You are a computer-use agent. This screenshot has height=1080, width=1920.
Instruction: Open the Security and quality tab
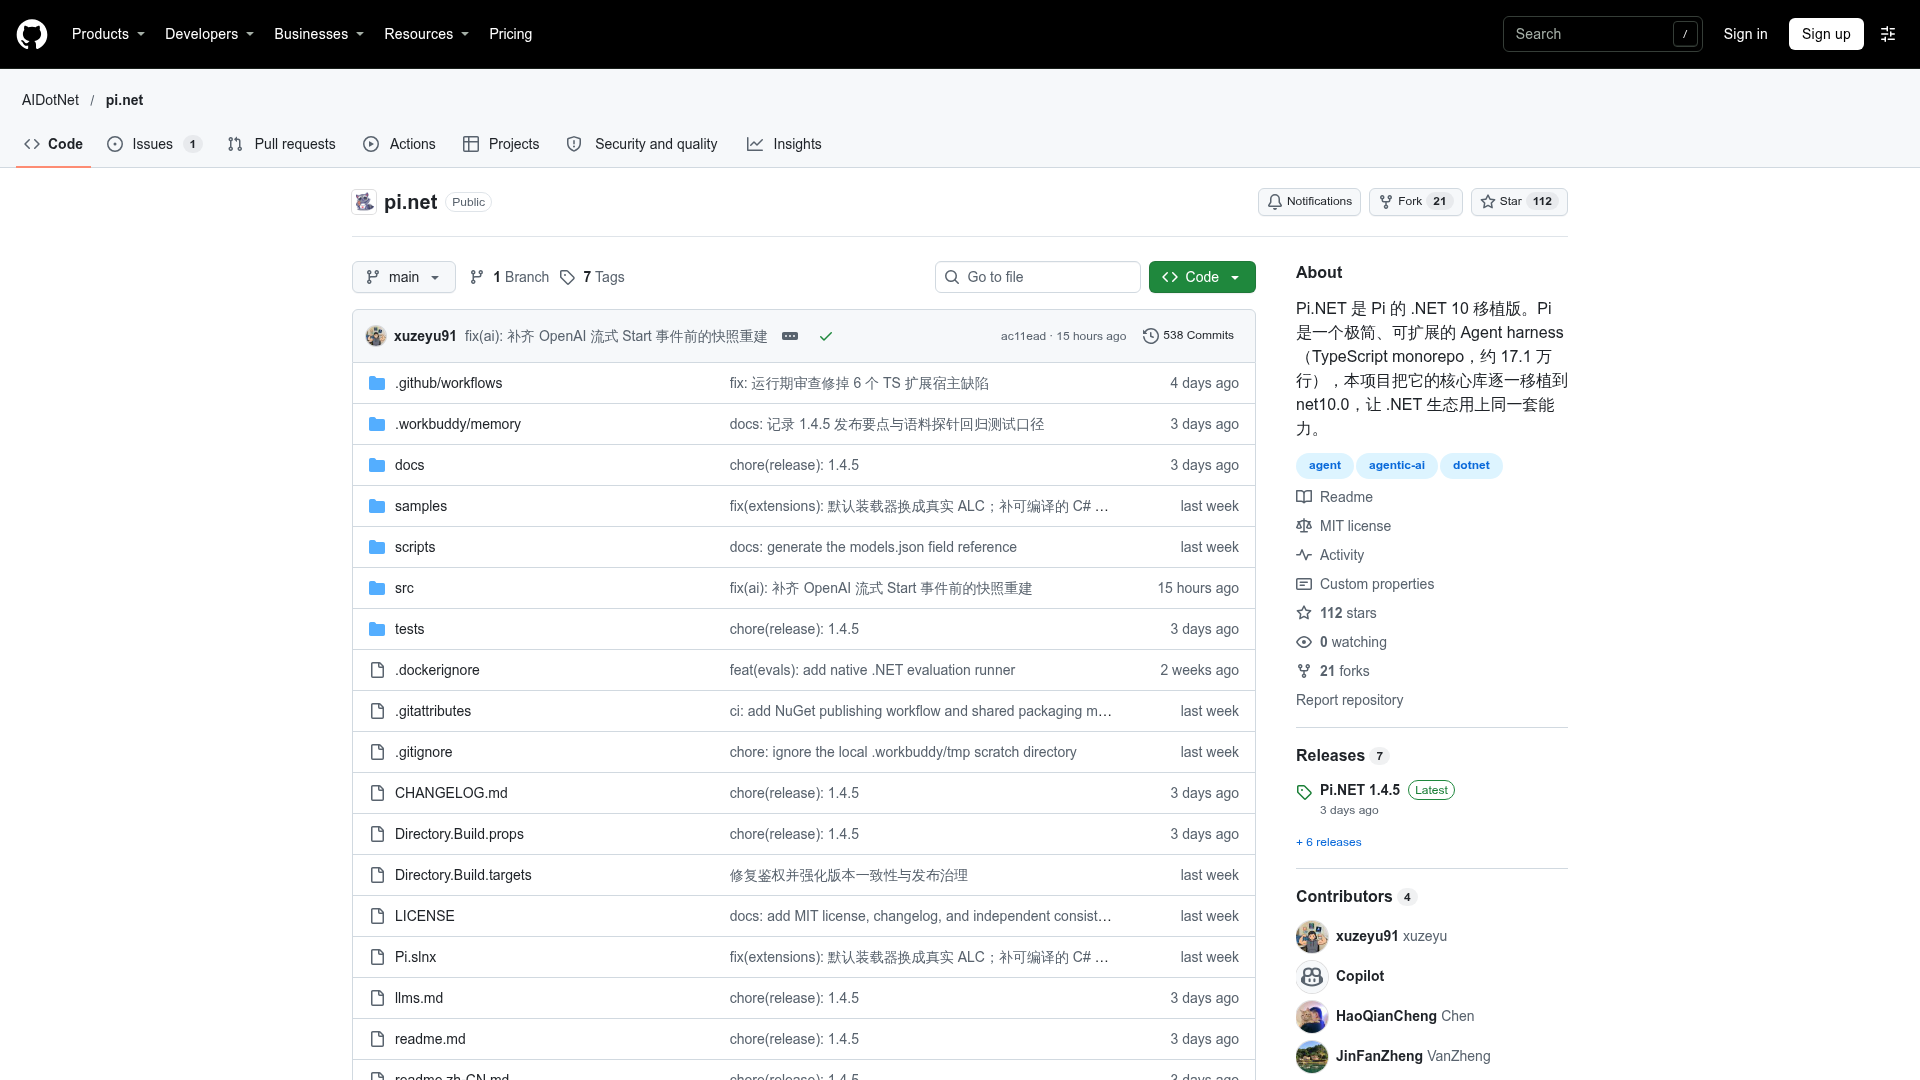coord(643,144)
